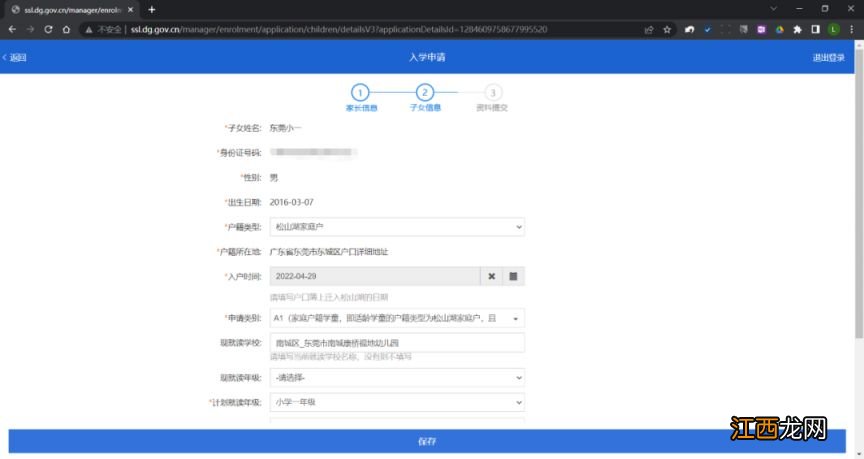The width and height of the screenshot is (864, 459).
Task: Click the page title 入学申请
Action: coord(427,57)
